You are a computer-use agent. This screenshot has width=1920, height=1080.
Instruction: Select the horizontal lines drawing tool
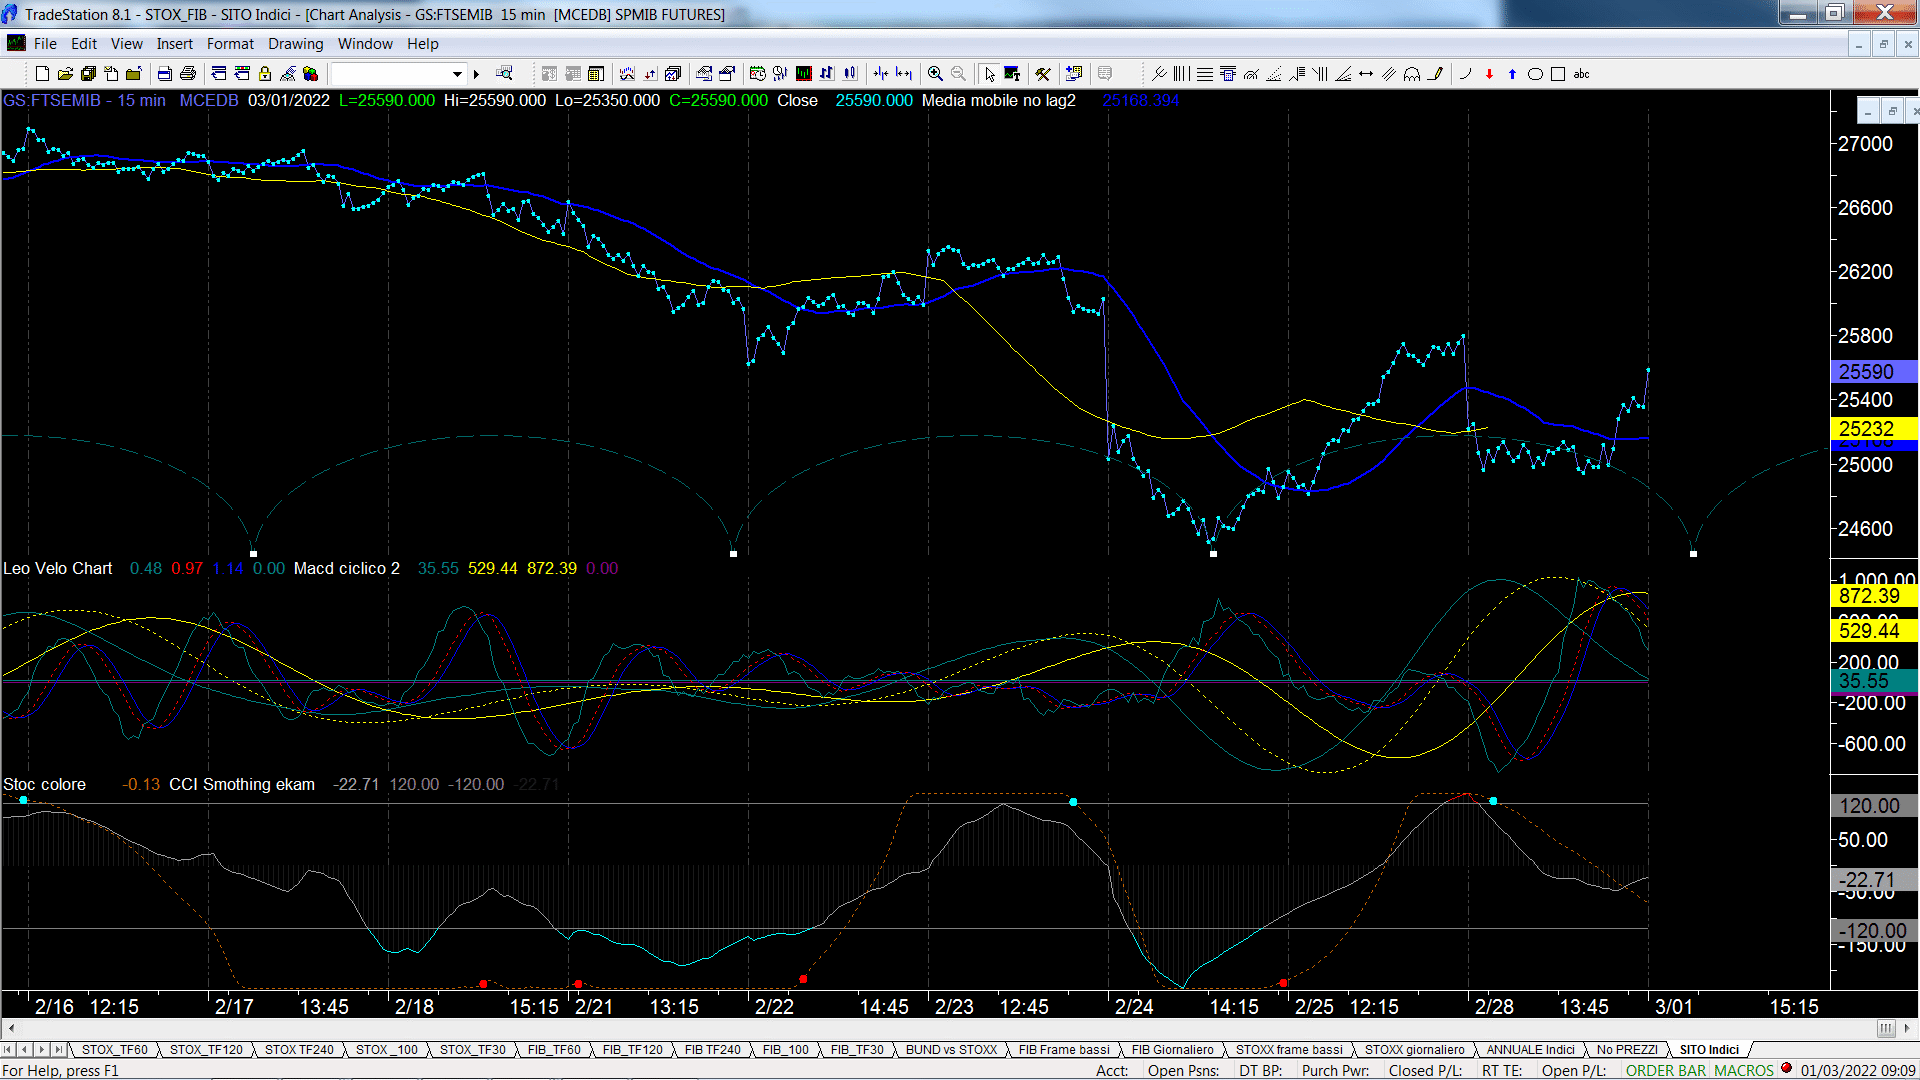[1205, 74]
